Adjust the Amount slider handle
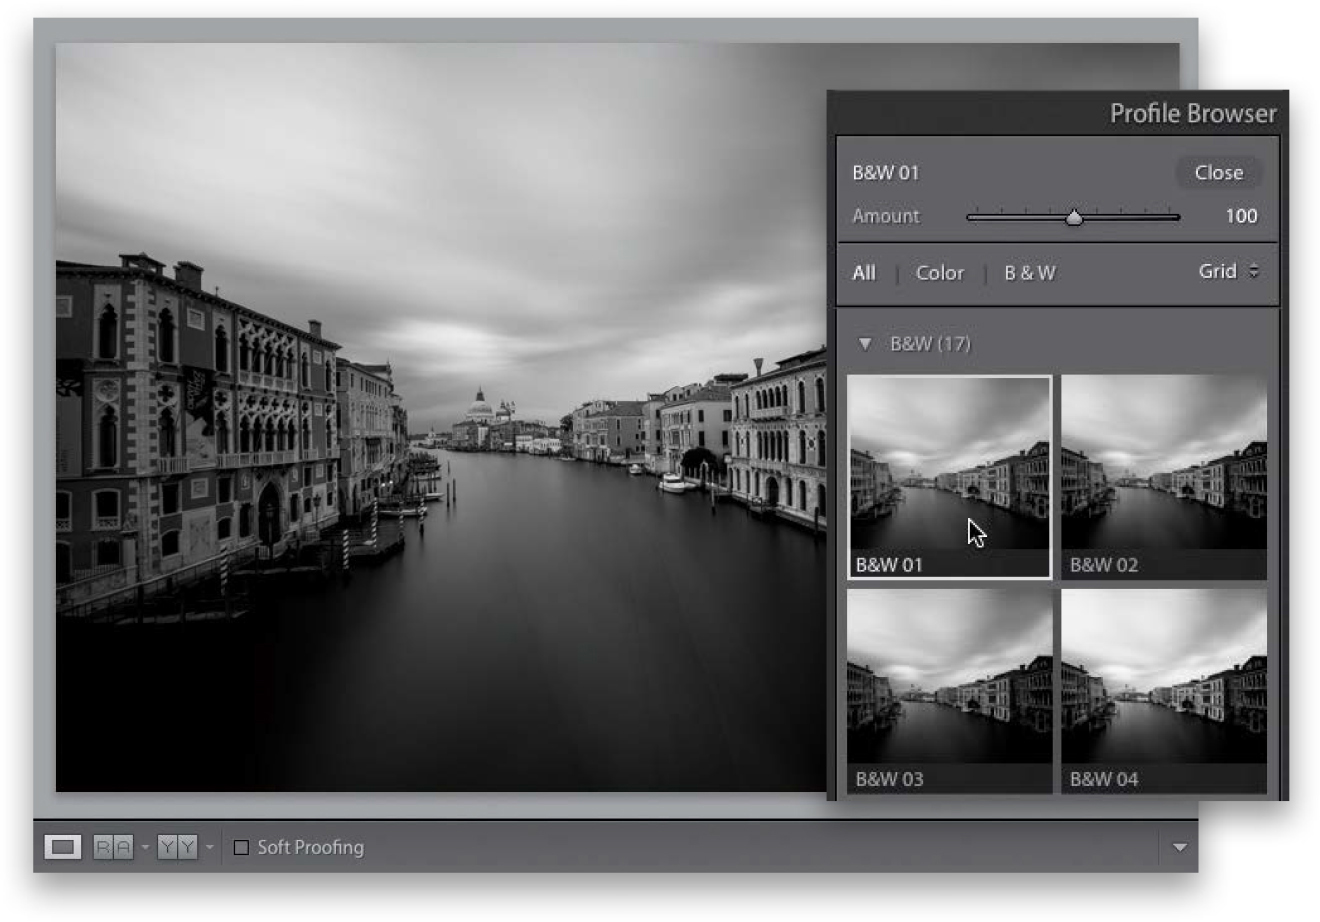Image resolution: width=1320 pixels, height=922 pixels. coord(1074,216)
